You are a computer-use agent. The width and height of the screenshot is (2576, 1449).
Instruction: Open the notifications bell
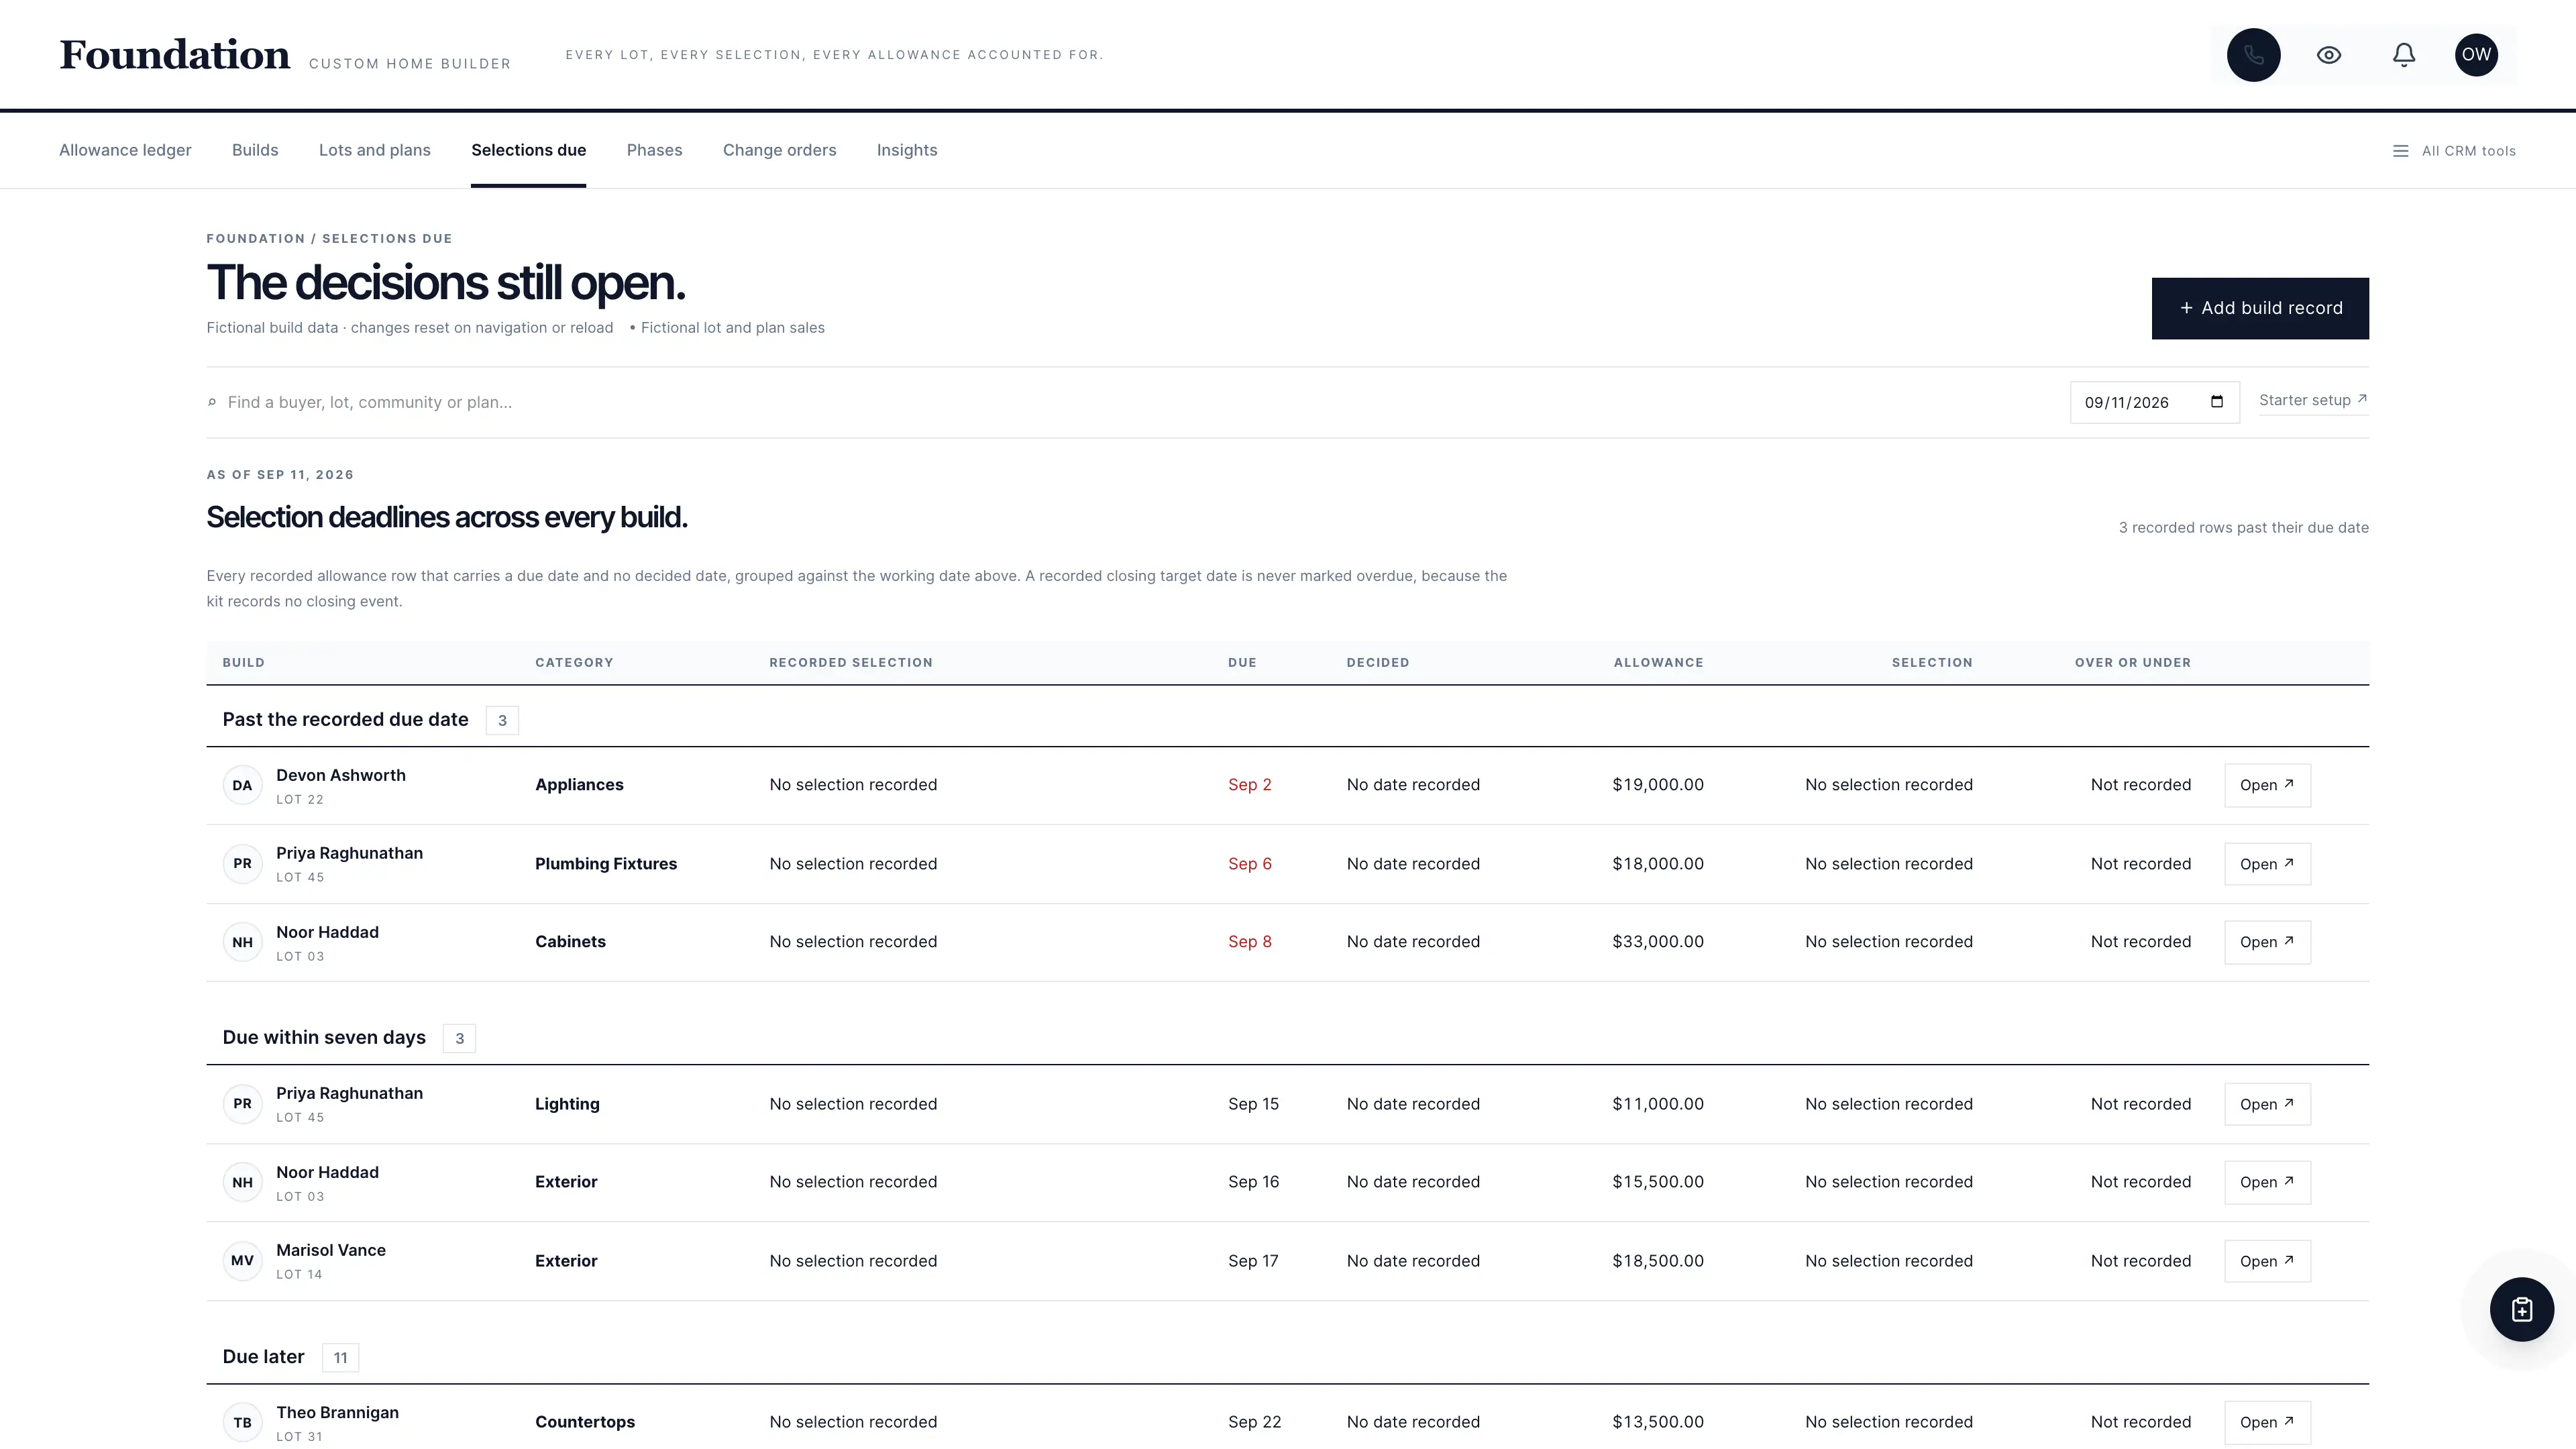pyautogui.click(x=2404, y=55)
